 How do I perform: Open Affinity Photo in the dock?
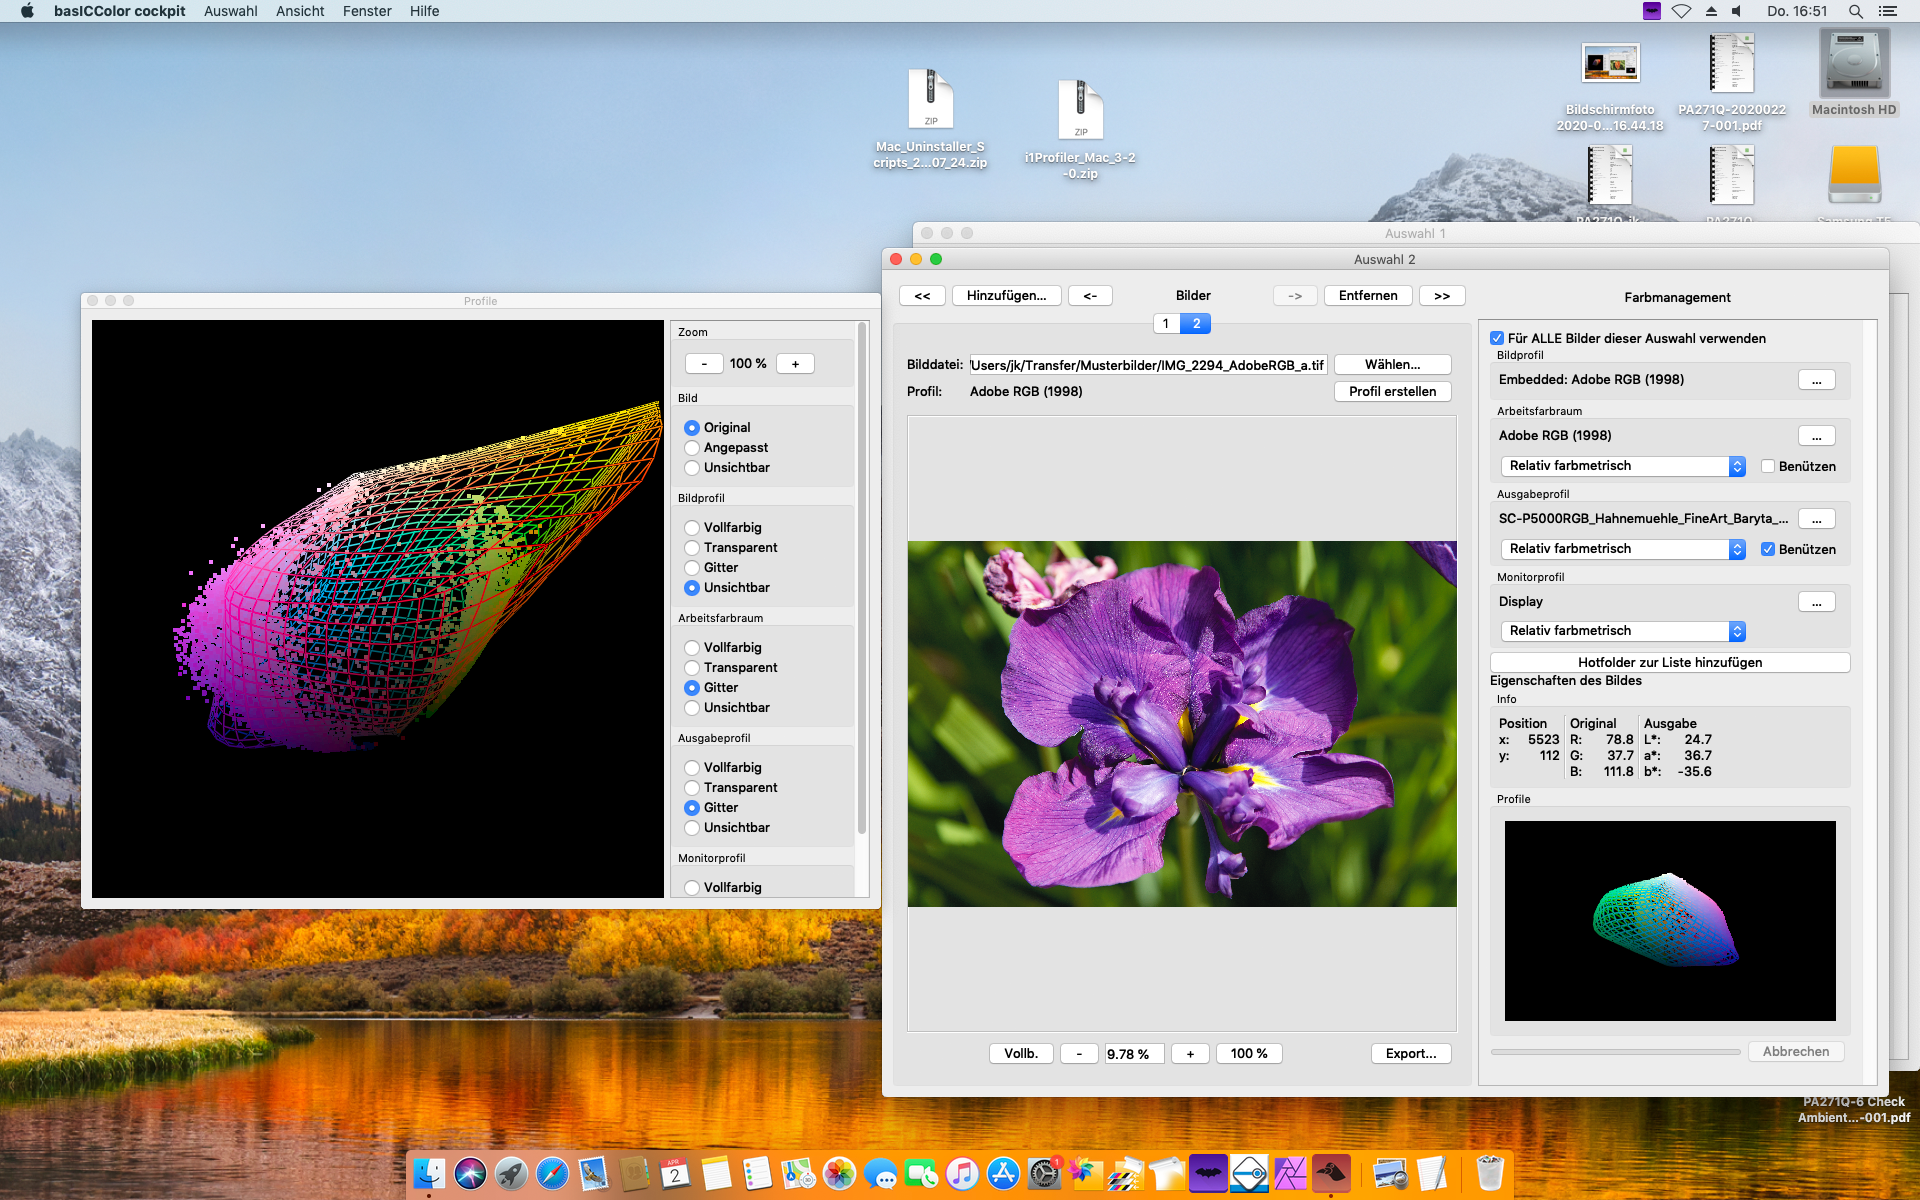tap(1290, 1173)
